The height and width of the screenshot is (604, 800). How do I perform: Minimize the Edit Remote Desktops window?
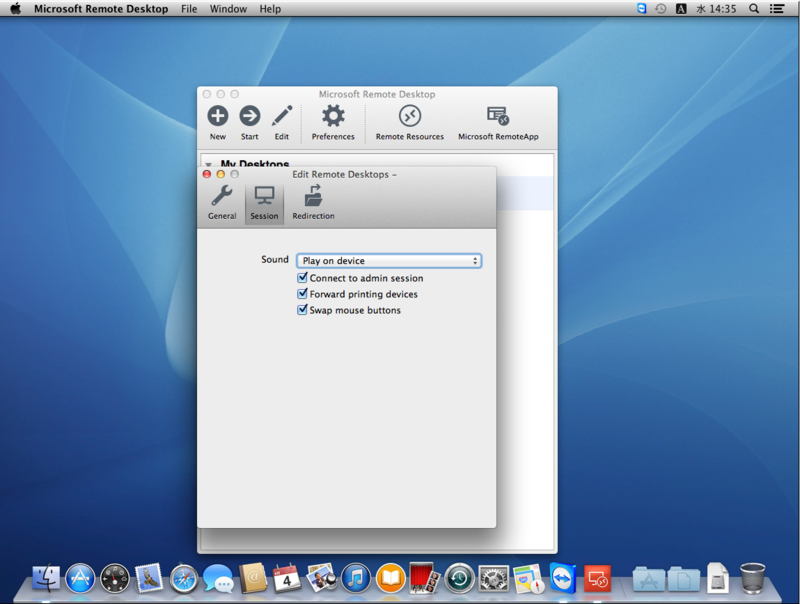pos(220,174)
